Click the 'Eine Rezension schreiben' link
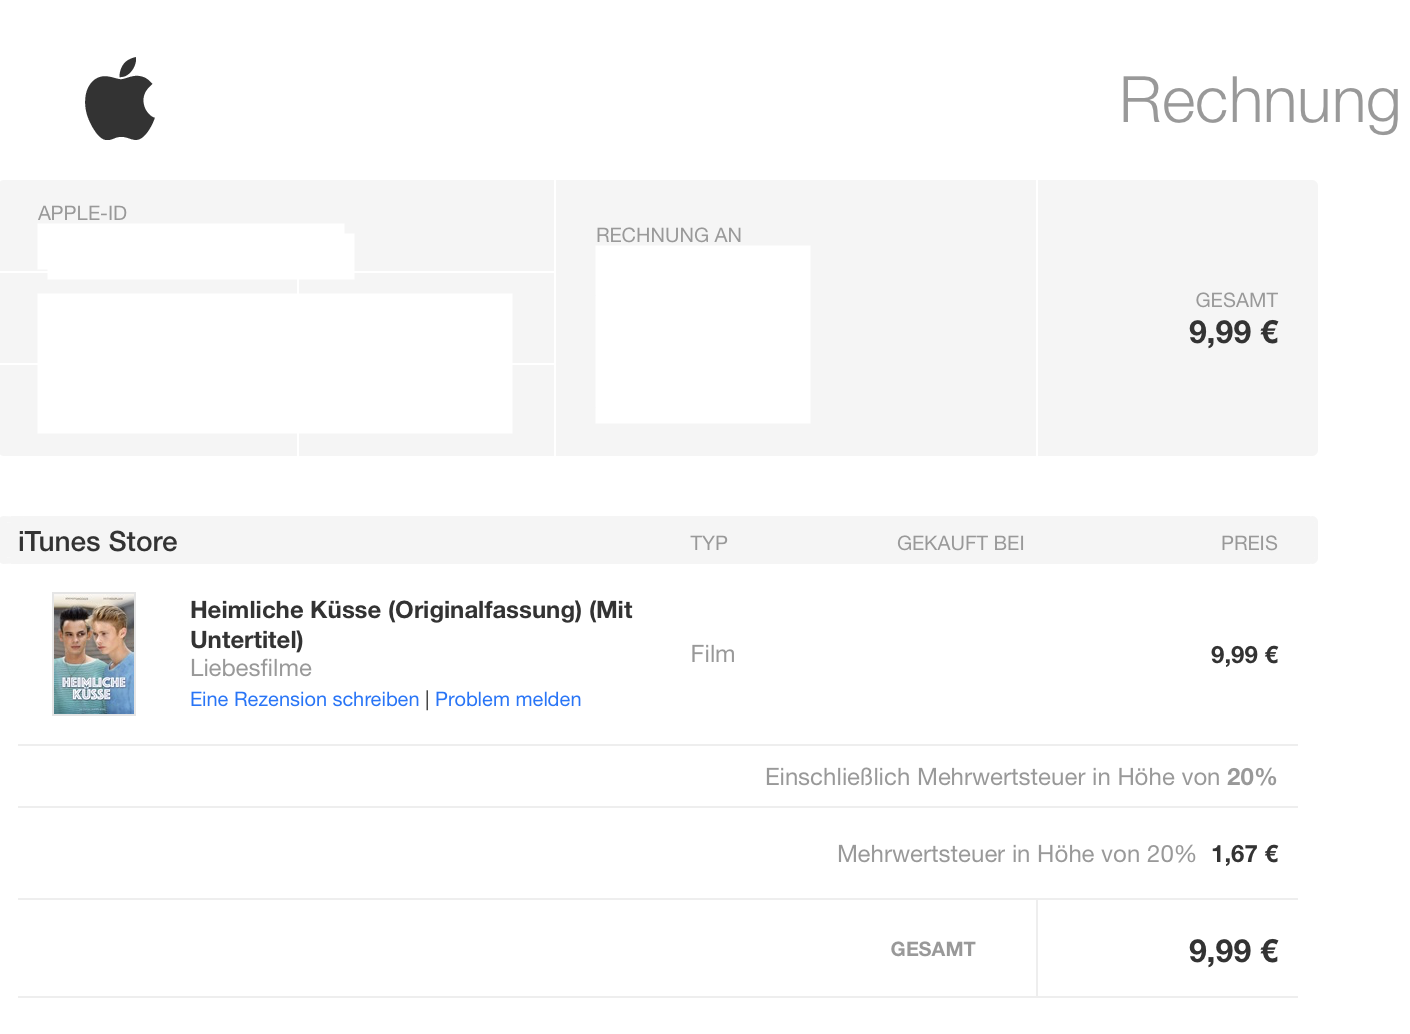Image resolution: width=1410 pixels, height=1034 pixels. [304, 699]
